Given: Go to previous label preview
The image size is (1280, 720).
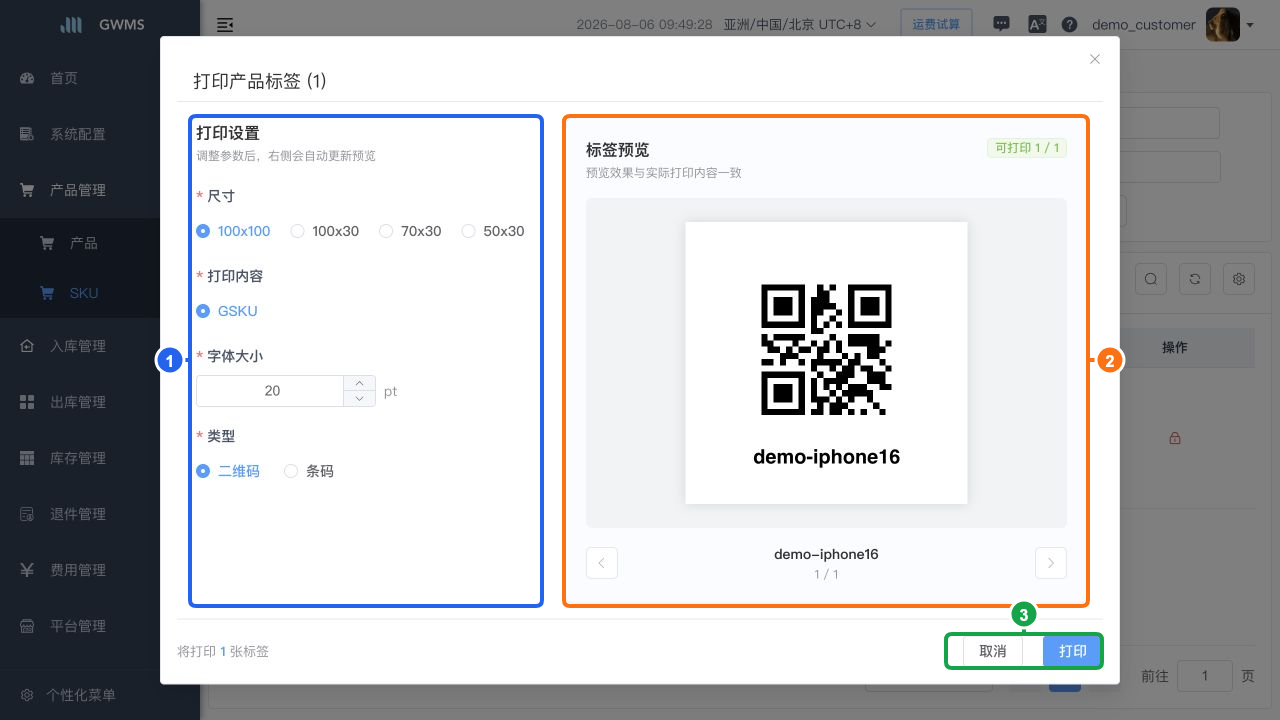Looking at the screenshot, I should pyautogui.click(x=602, y=563).
